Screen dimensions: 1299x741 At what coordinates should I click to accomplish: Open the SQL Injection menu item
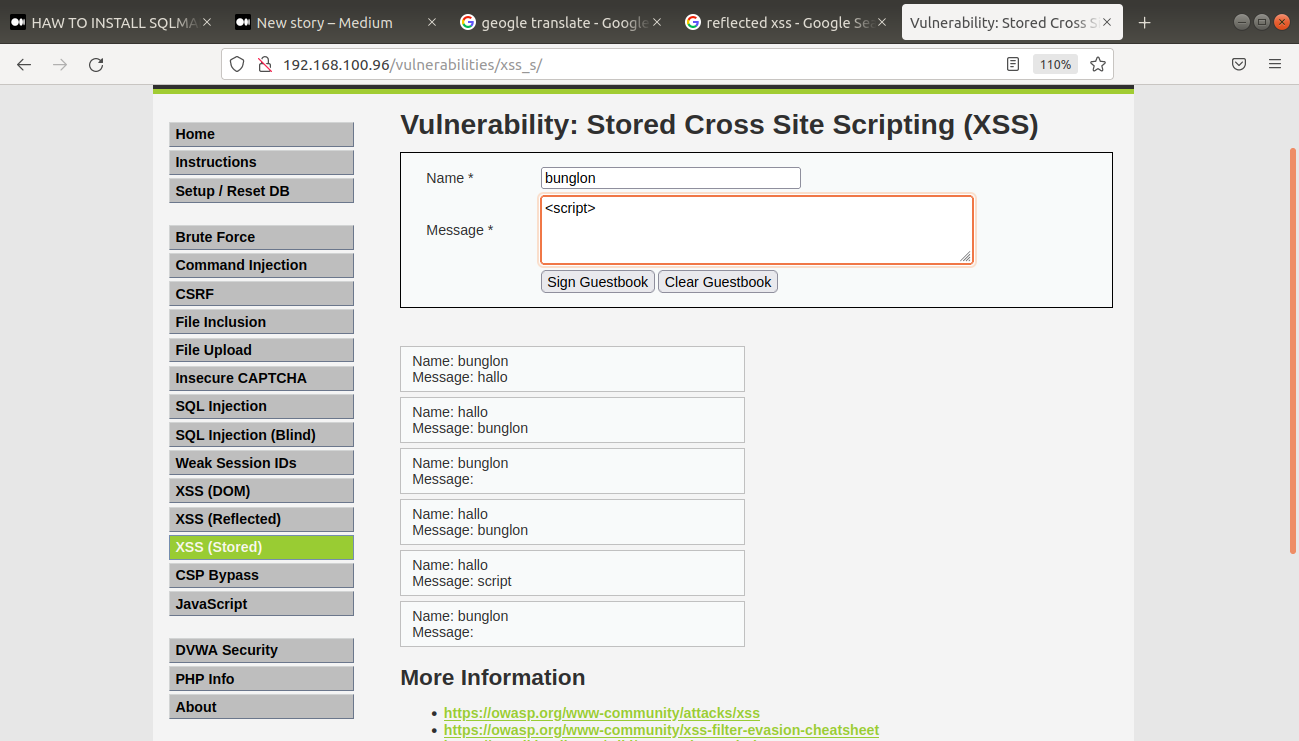point(261,406)
